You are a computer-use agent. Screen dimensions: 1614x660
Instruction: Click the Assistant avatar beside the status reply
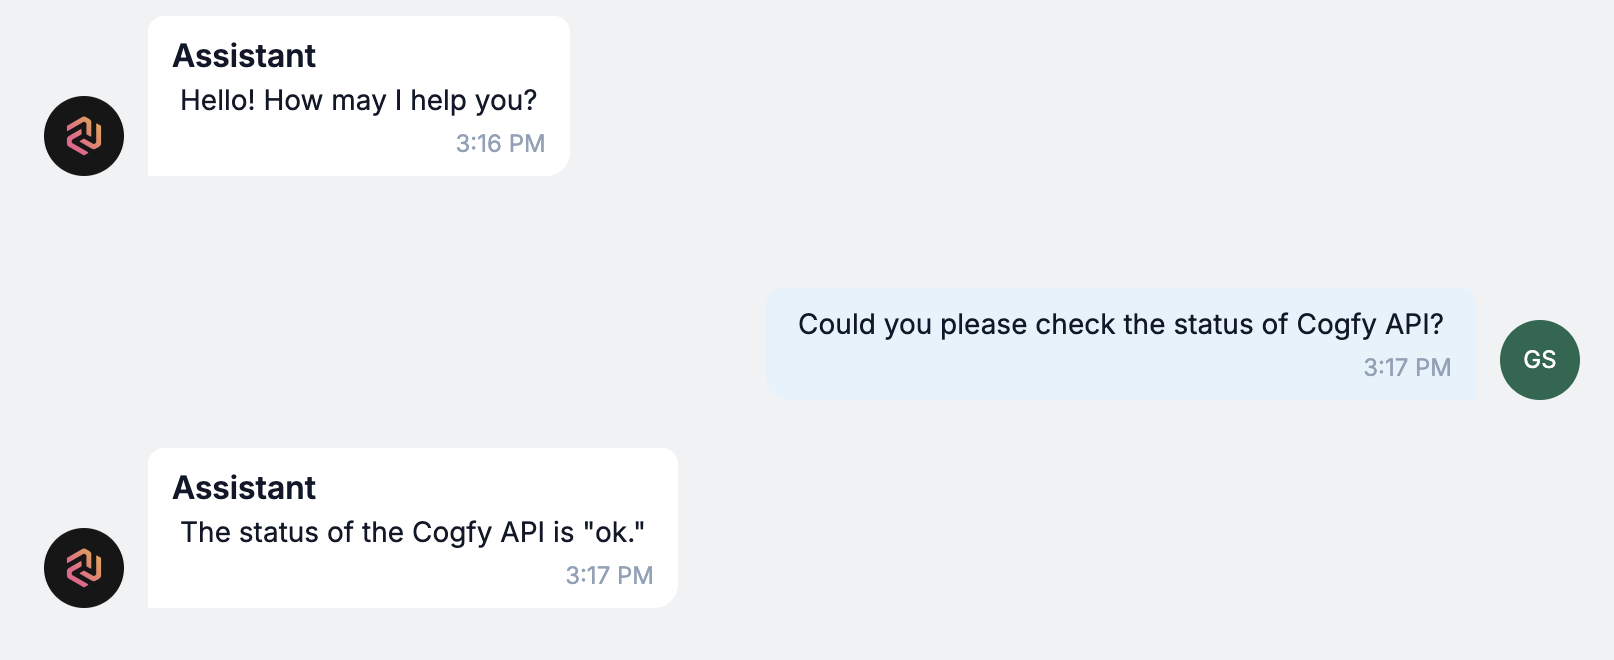[84, 568]
